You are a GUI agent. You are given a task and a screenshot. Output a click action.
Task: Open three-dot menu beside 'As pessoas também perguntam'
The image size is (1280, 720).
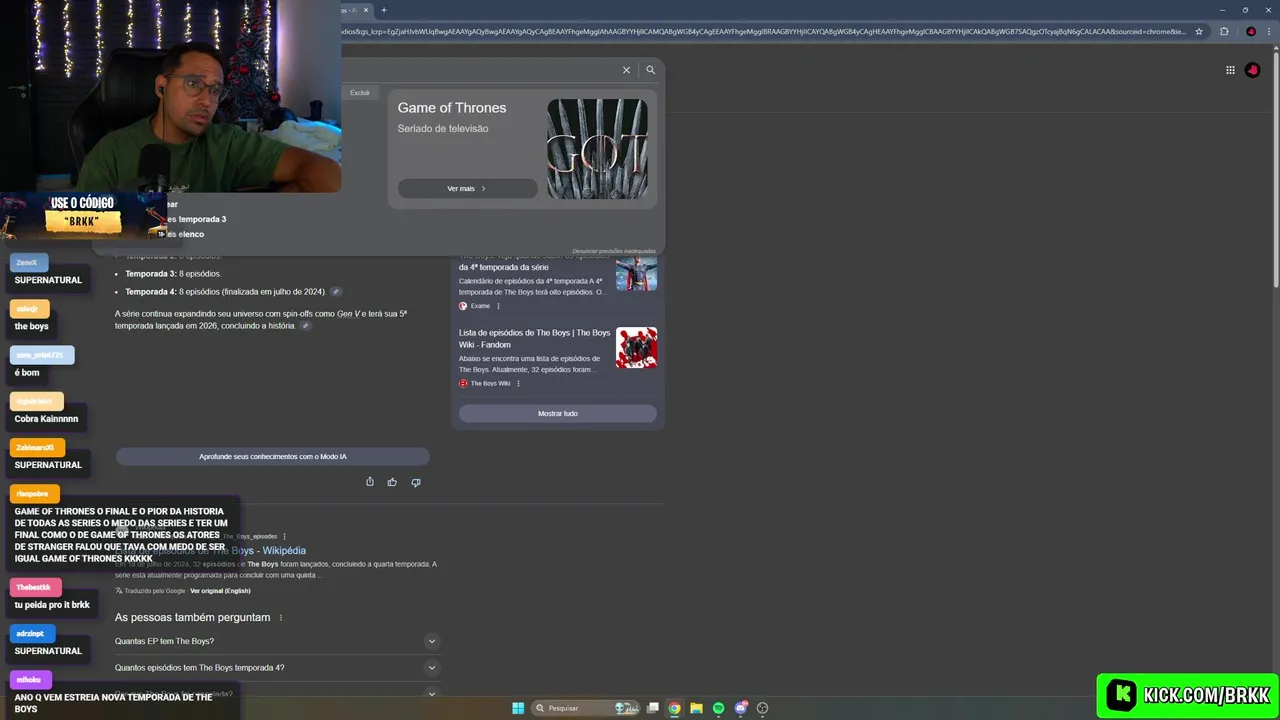[281, 618]
